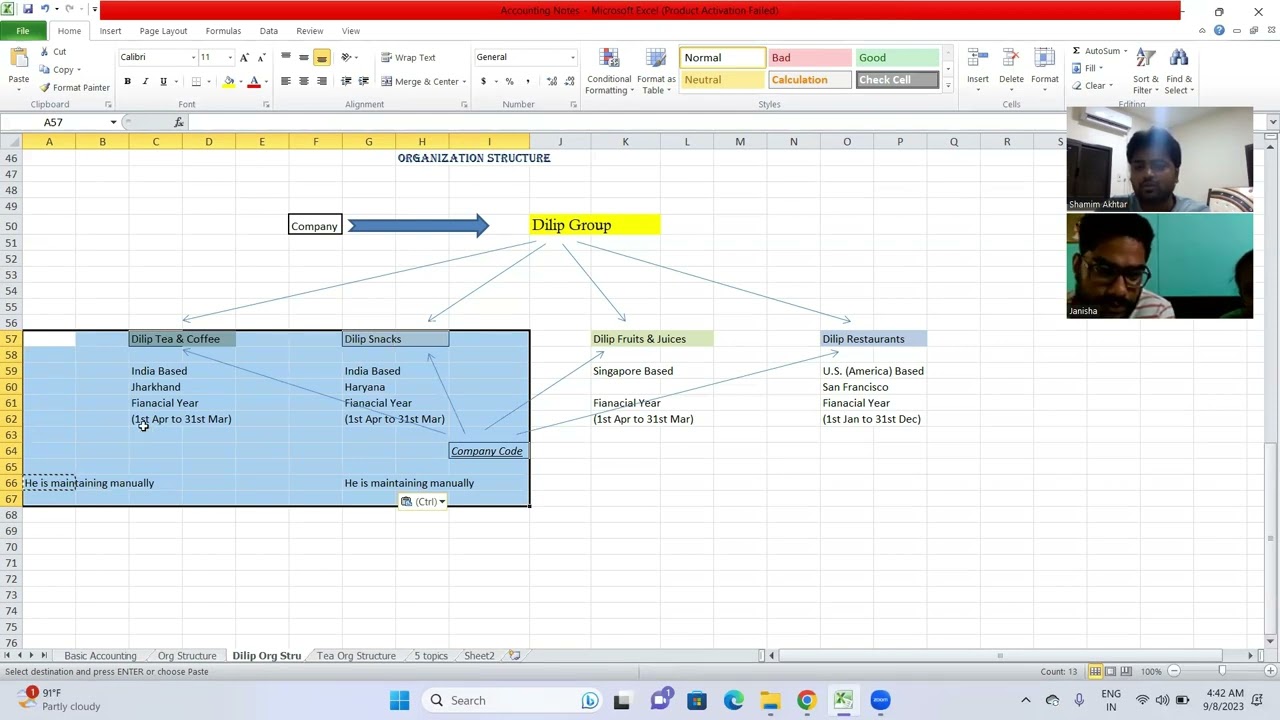Screen dimensions: 1280x720
Task: Open Sort & Filter options
Action: 1146,71
